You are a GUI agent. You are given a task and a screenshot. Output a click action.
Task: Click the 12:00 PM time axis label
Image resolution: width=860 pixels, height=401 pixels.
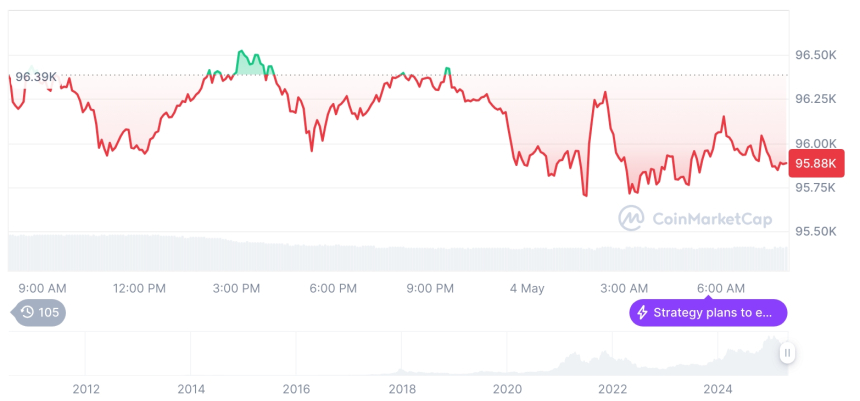click(x=139, y=288)
